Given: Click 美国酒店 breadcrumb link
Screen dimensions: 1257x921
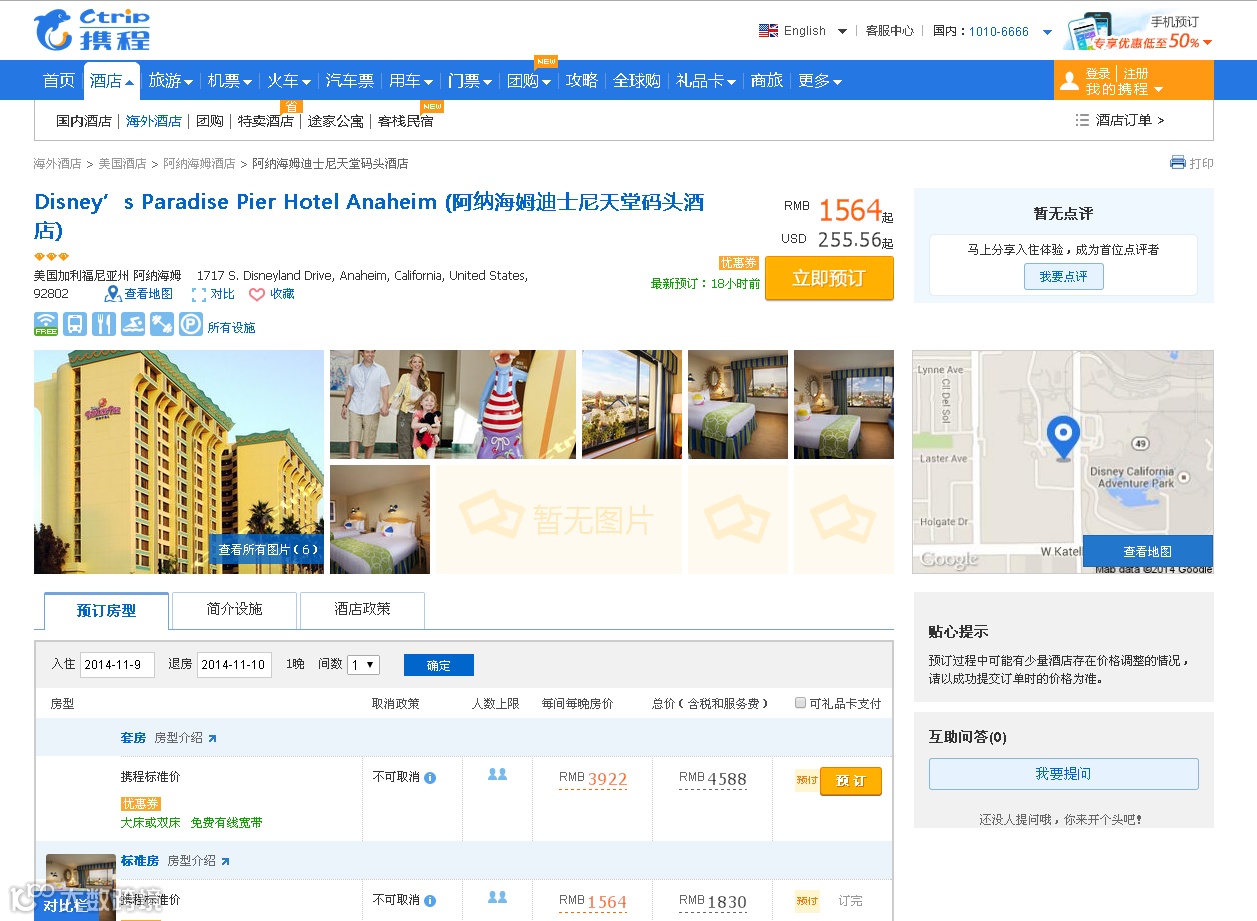Looking at the screenshot, I should pos(122,163).
